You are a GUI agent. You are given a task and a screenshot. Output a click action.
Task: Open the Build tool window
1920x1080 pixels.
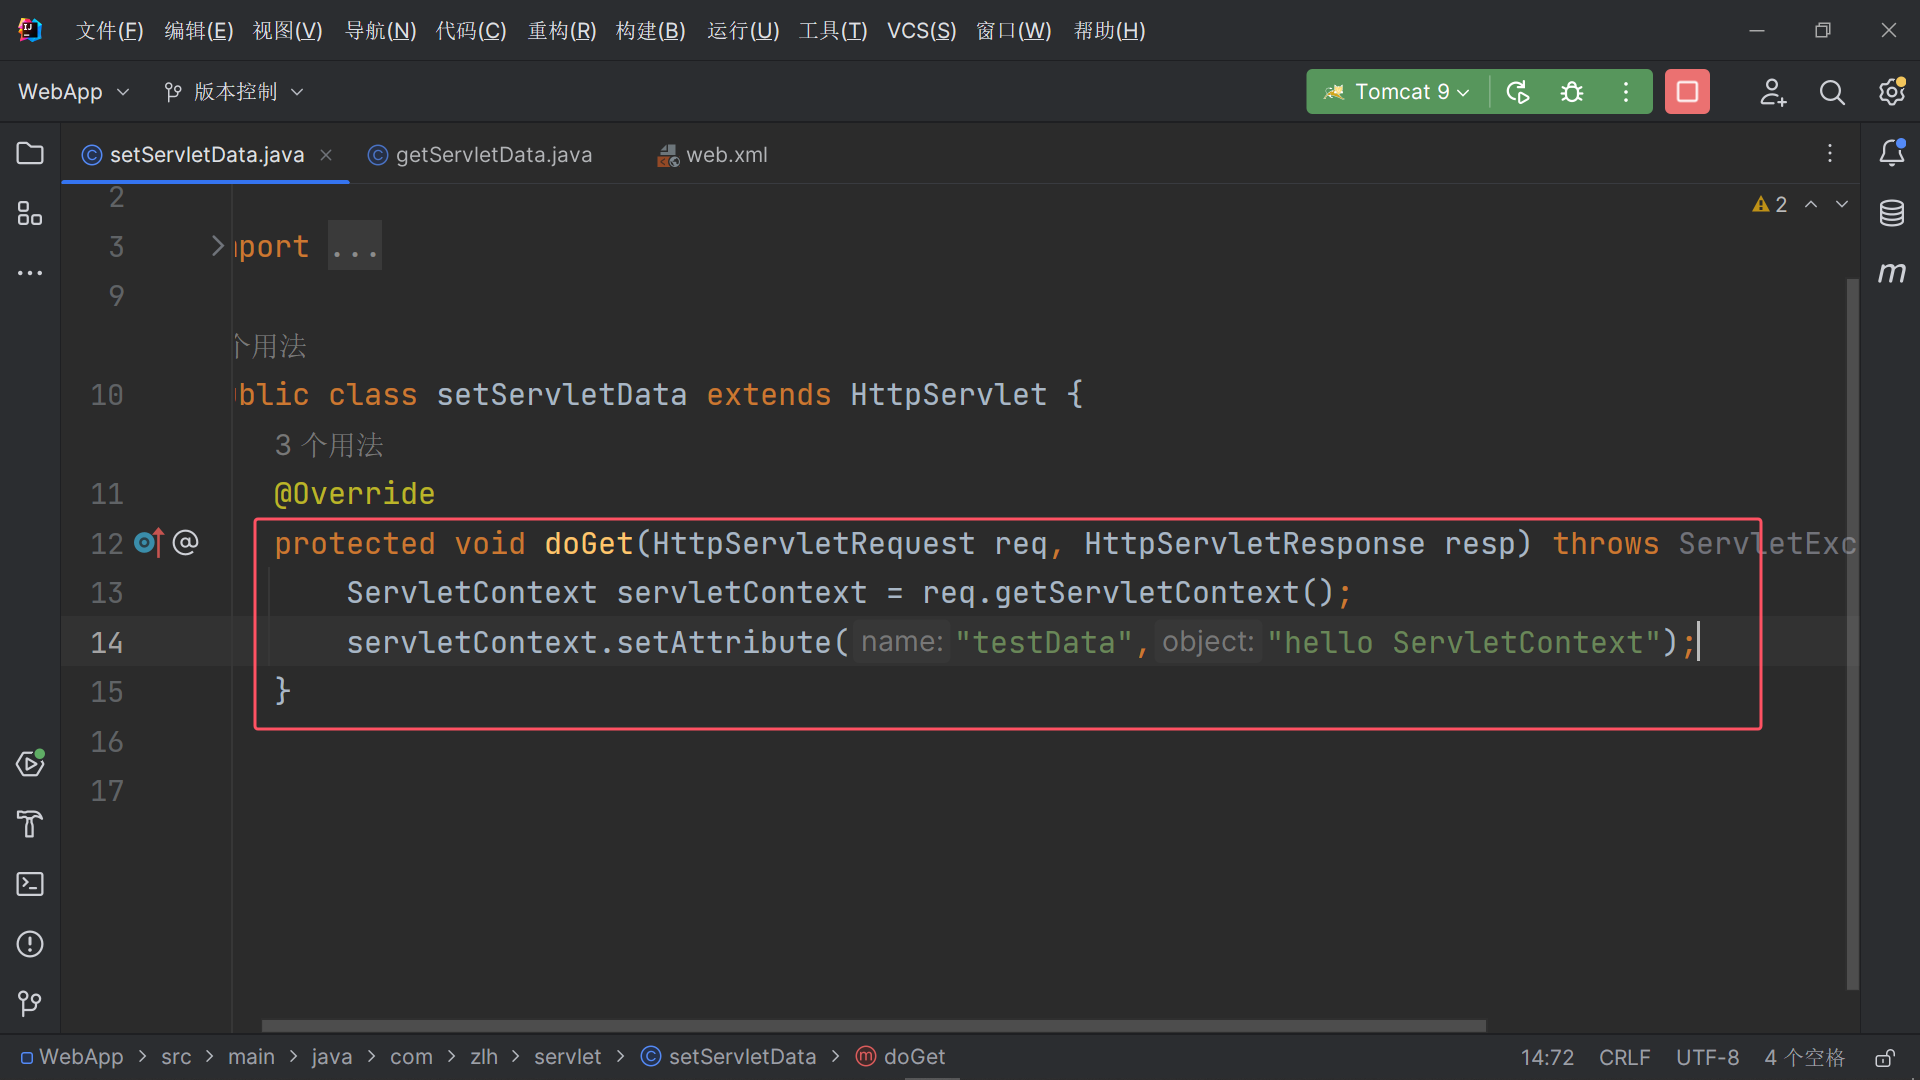tap(29, 824)
